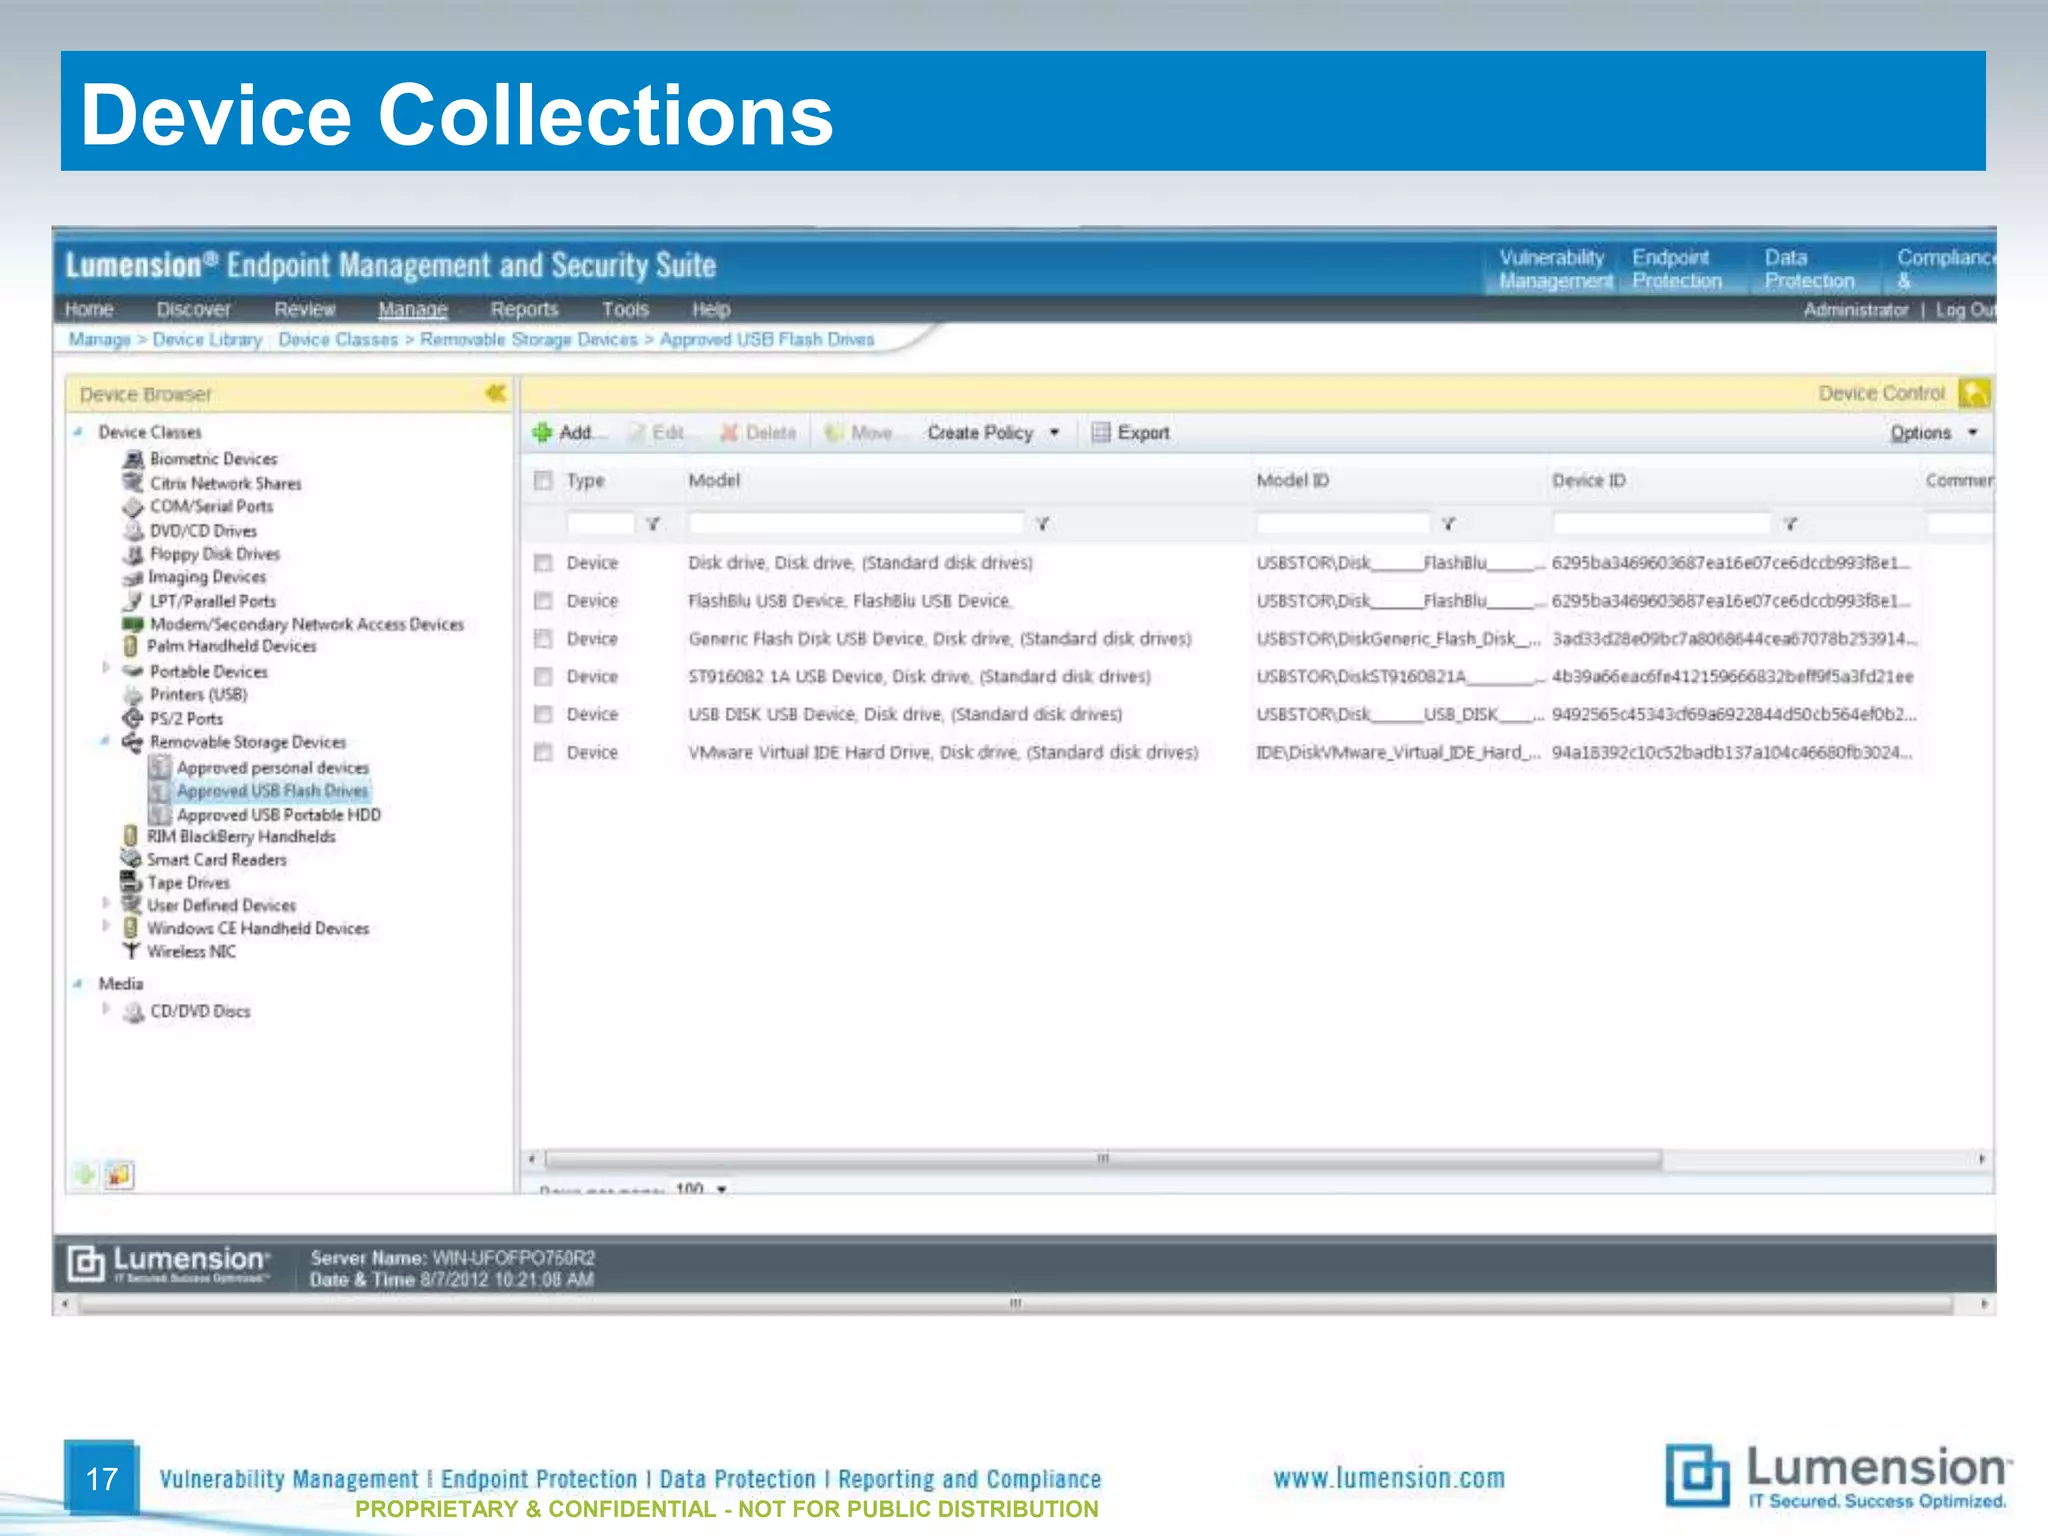The height and width of the screenshot is (1536, 2048).
Task: Expand the Portable Devices node
Action: [x=106, y=669]
